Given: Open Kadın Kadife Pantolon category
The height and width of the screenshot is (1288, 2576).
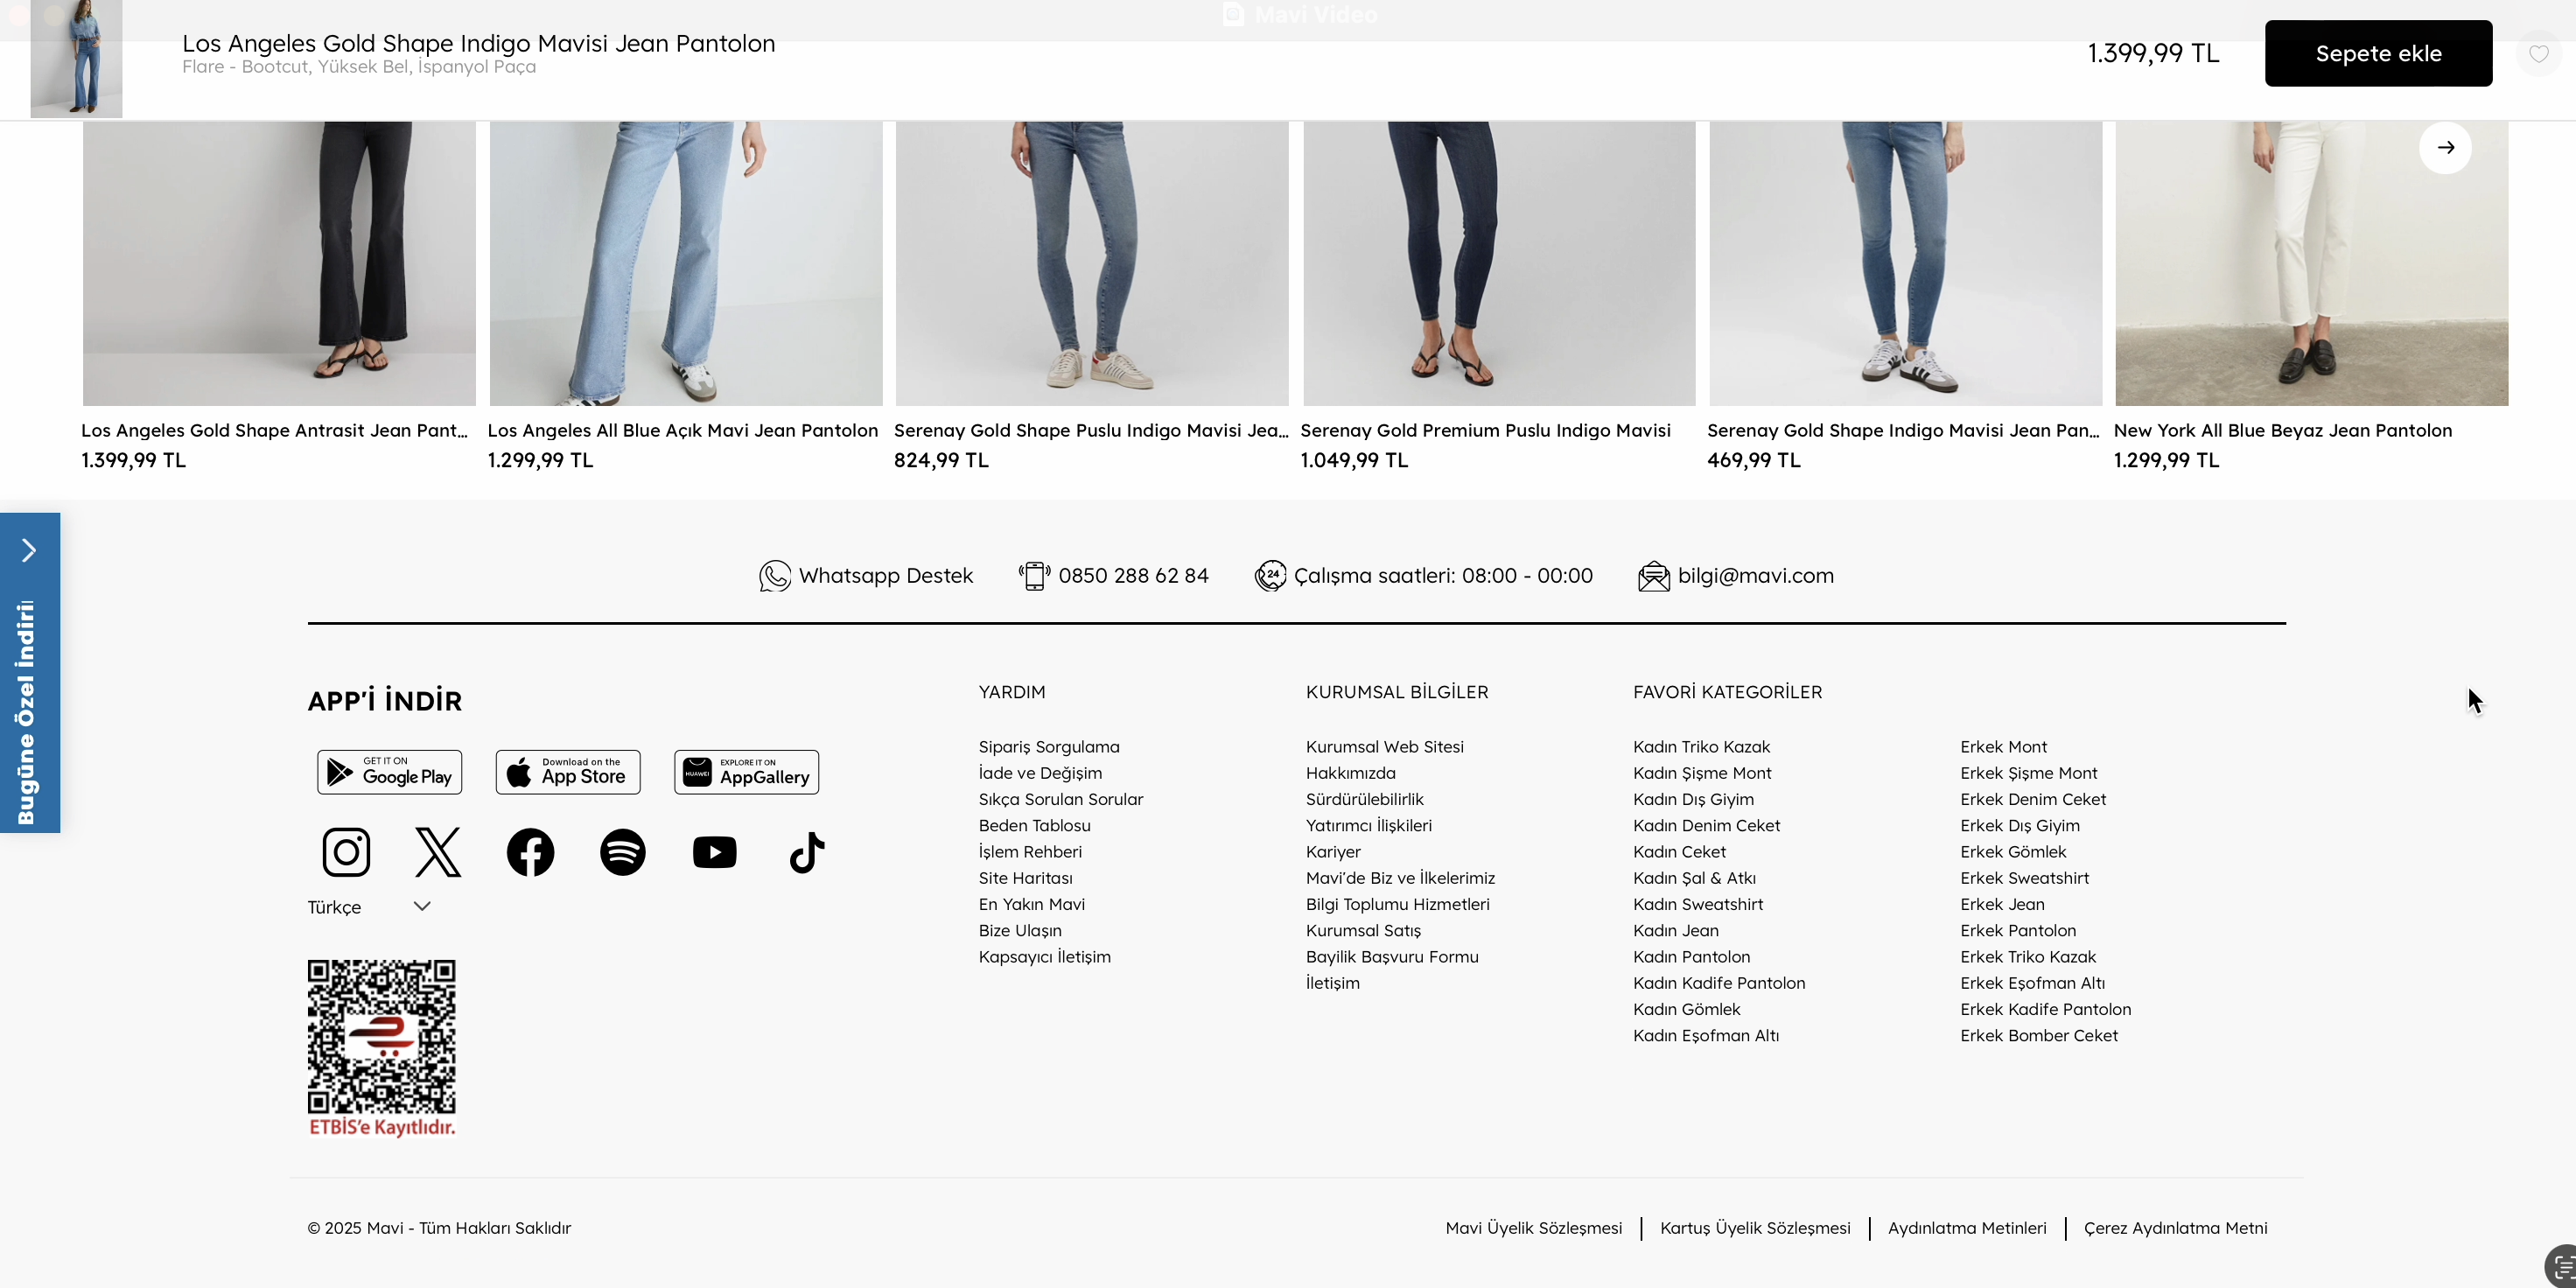Looking at the screenshot, I should click(x=1719, y=983).
